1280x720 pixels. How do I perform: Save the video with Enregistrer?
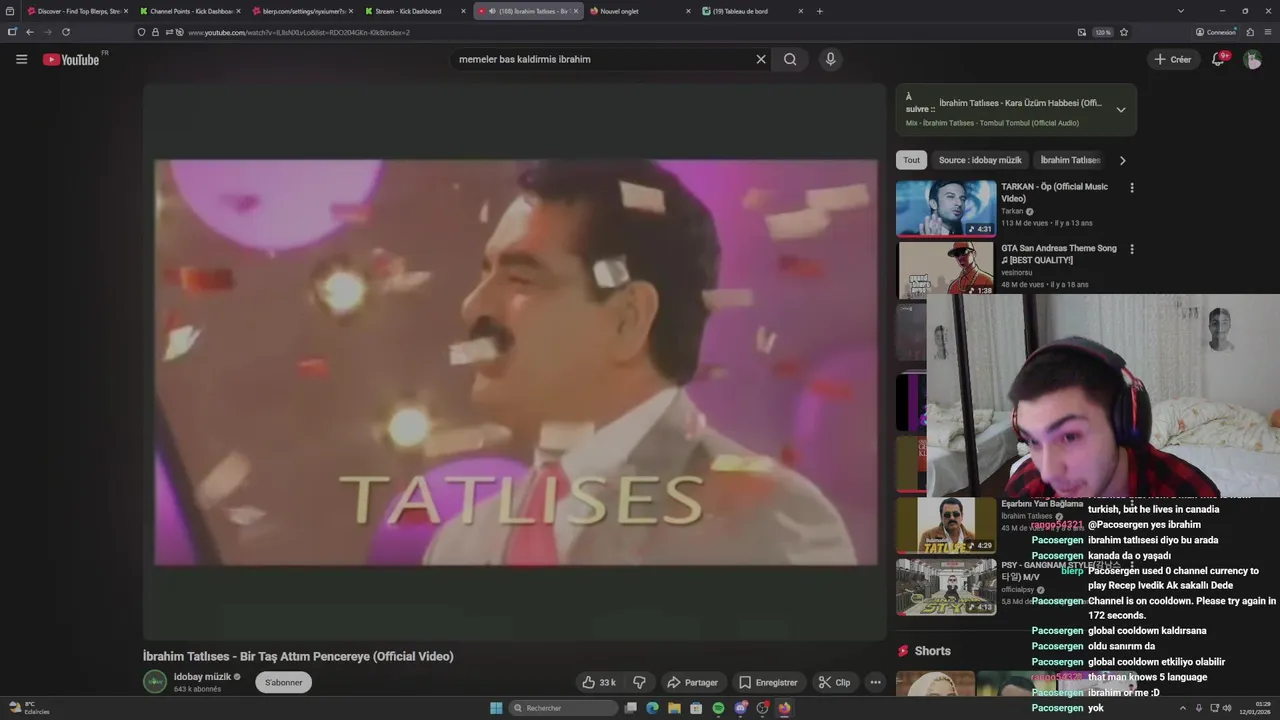click(768, 682)
